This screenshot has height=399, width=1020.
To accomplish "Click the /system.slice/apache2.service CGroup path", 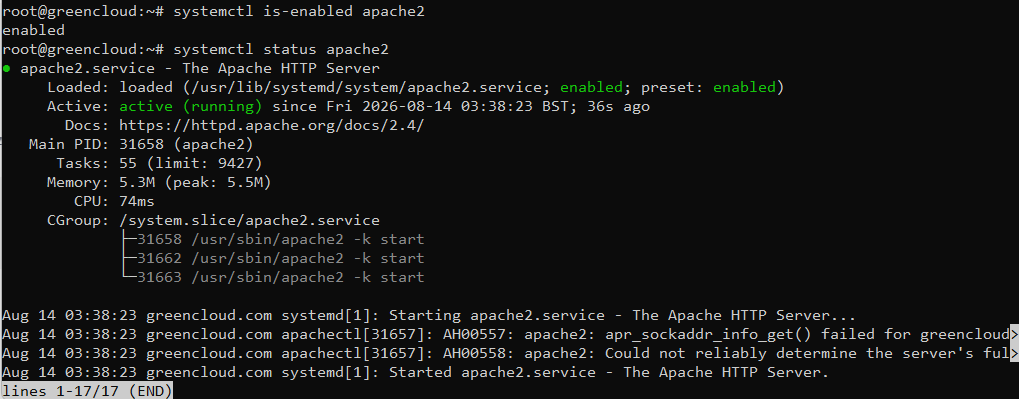I will 249,221.
